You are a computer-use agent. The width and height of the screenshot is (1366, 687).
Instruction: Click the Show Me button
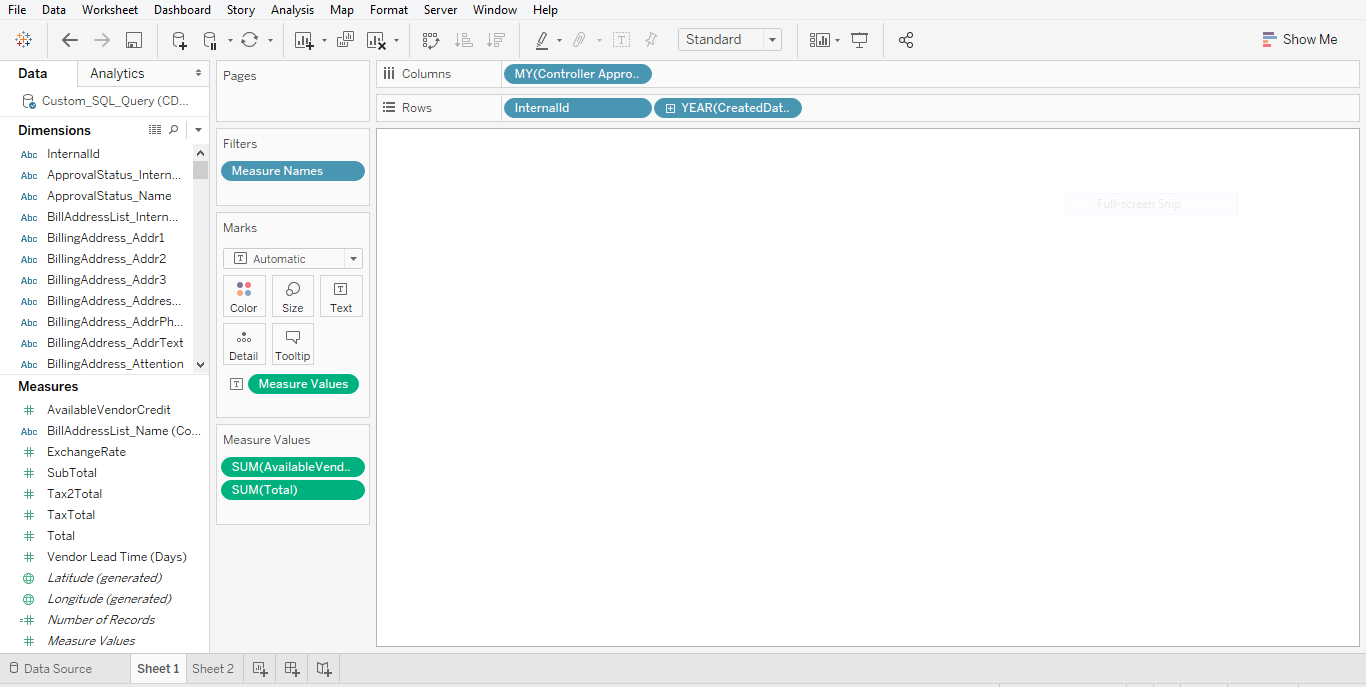1300,39
